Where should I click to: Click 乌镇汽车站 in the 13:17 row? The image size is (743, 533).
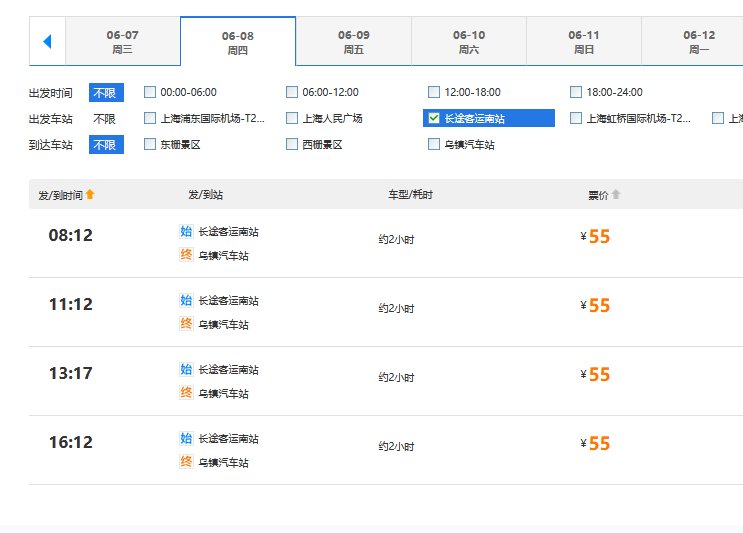point(224,394)
